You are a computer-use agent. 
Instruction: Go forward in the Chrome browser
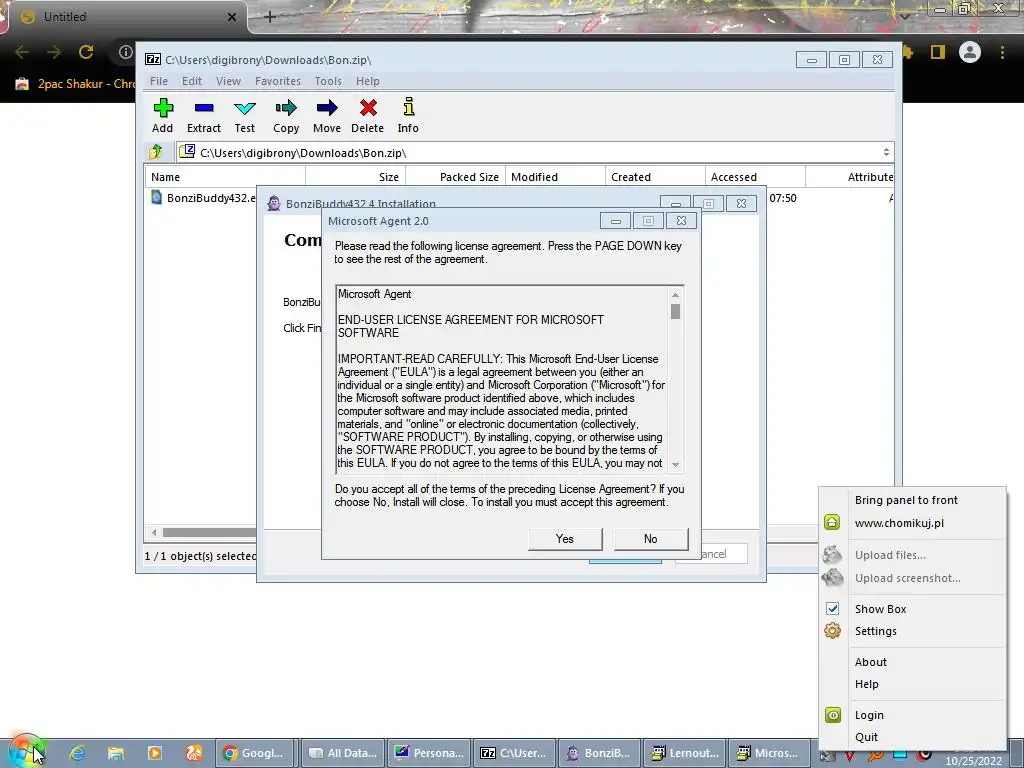[54, 52]
